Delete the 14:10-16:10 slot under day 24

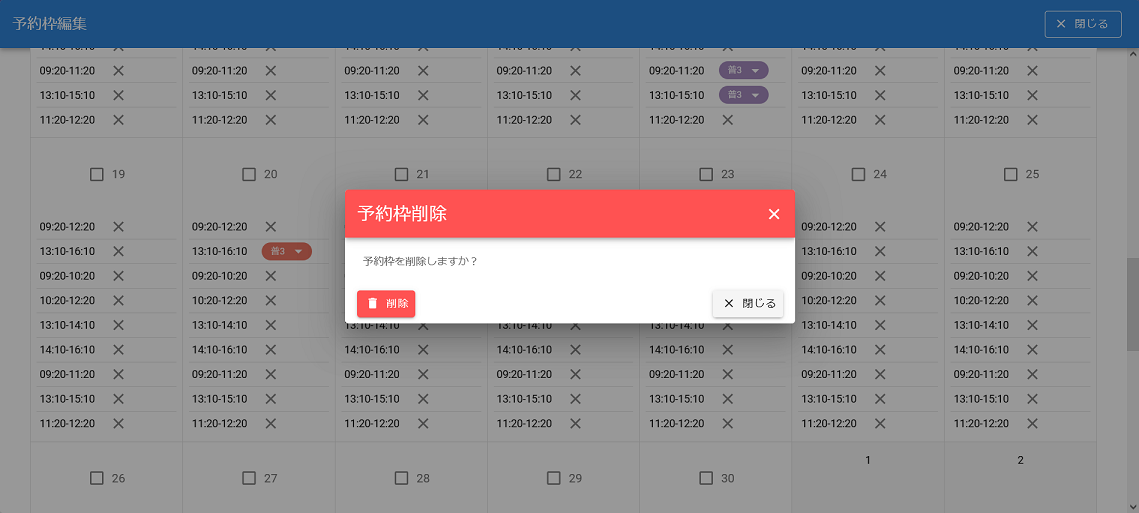tap(880, 350)
